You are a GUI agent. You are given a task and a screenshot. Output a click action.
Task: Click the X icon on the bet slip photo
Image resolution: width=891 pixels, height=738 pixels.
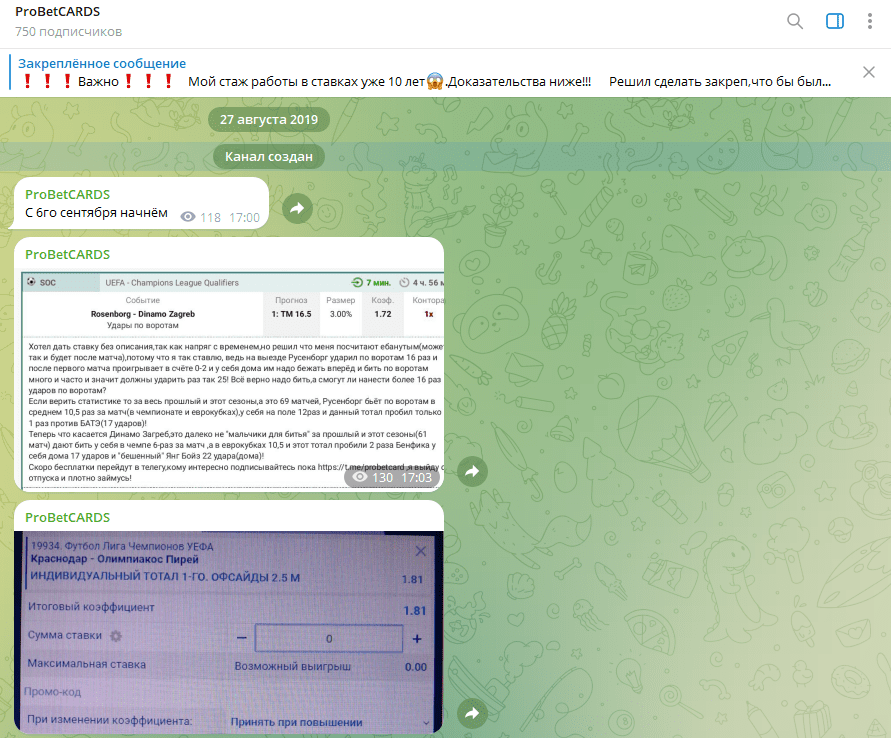421,551
